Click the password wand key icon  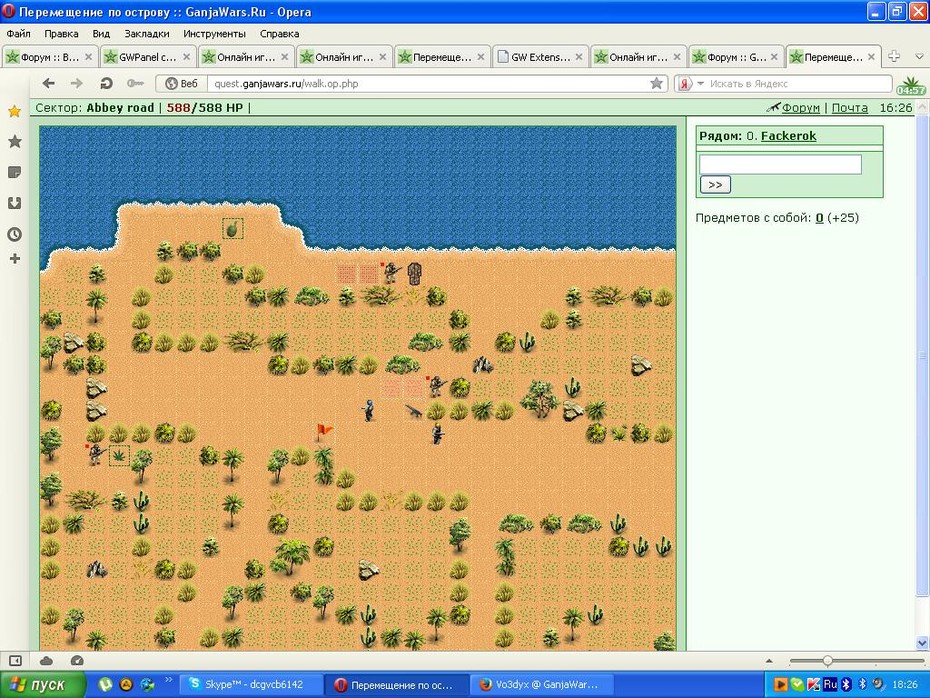(x=135, y=84)
